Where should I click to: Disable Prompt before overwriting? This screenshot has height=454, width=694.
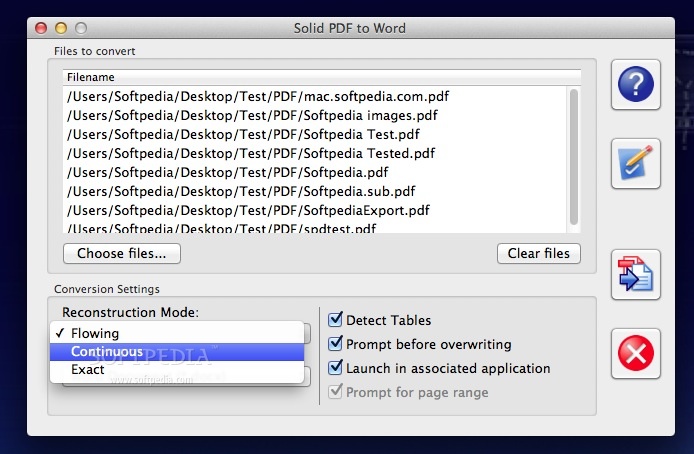pyautogui.click(x=335, y=343)
